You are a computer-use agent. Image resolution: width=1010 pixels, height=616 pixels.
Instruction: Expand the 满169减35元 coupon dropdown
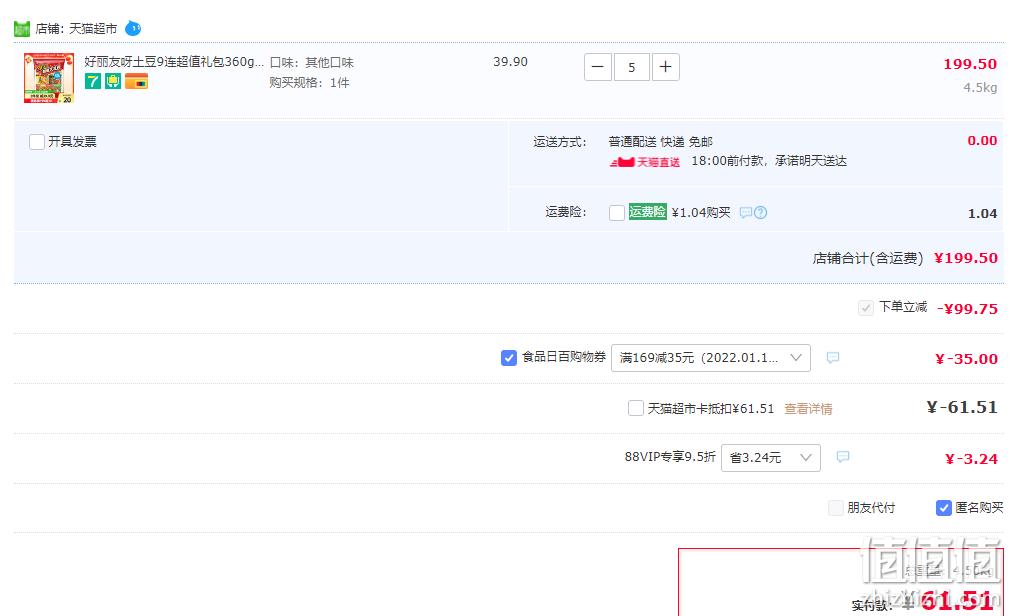click(710, 358)
